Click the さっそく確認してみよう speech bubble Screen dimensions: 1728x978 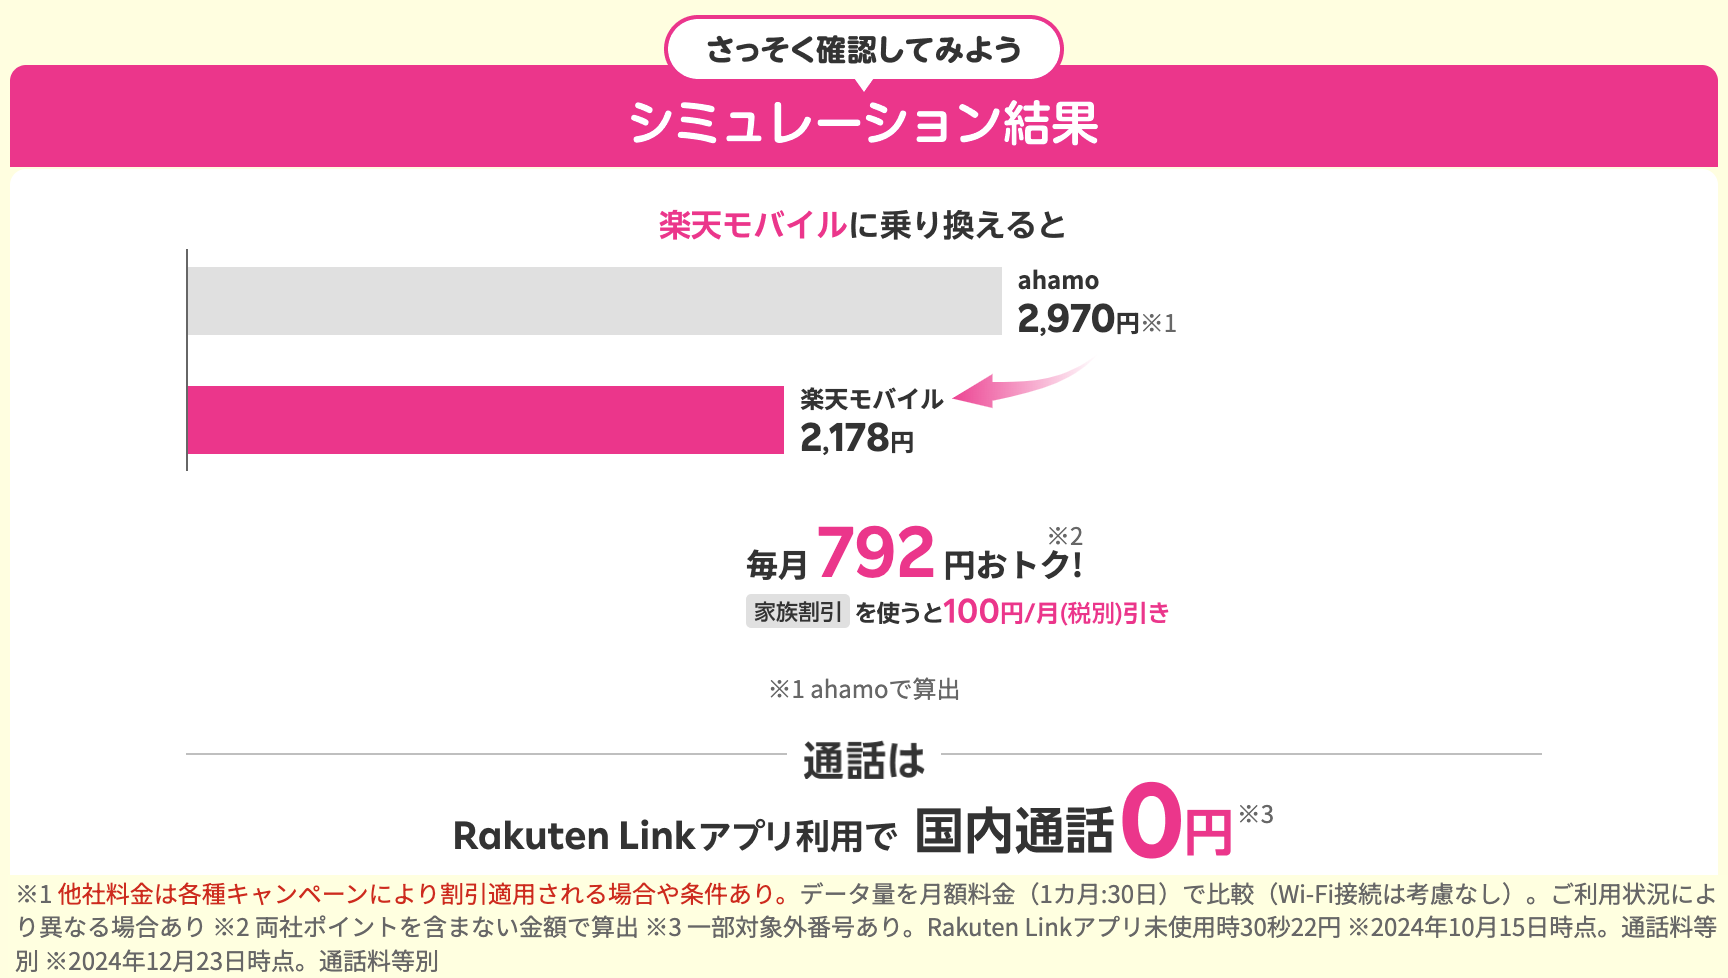pyautogui.click(x=864, y=48)
